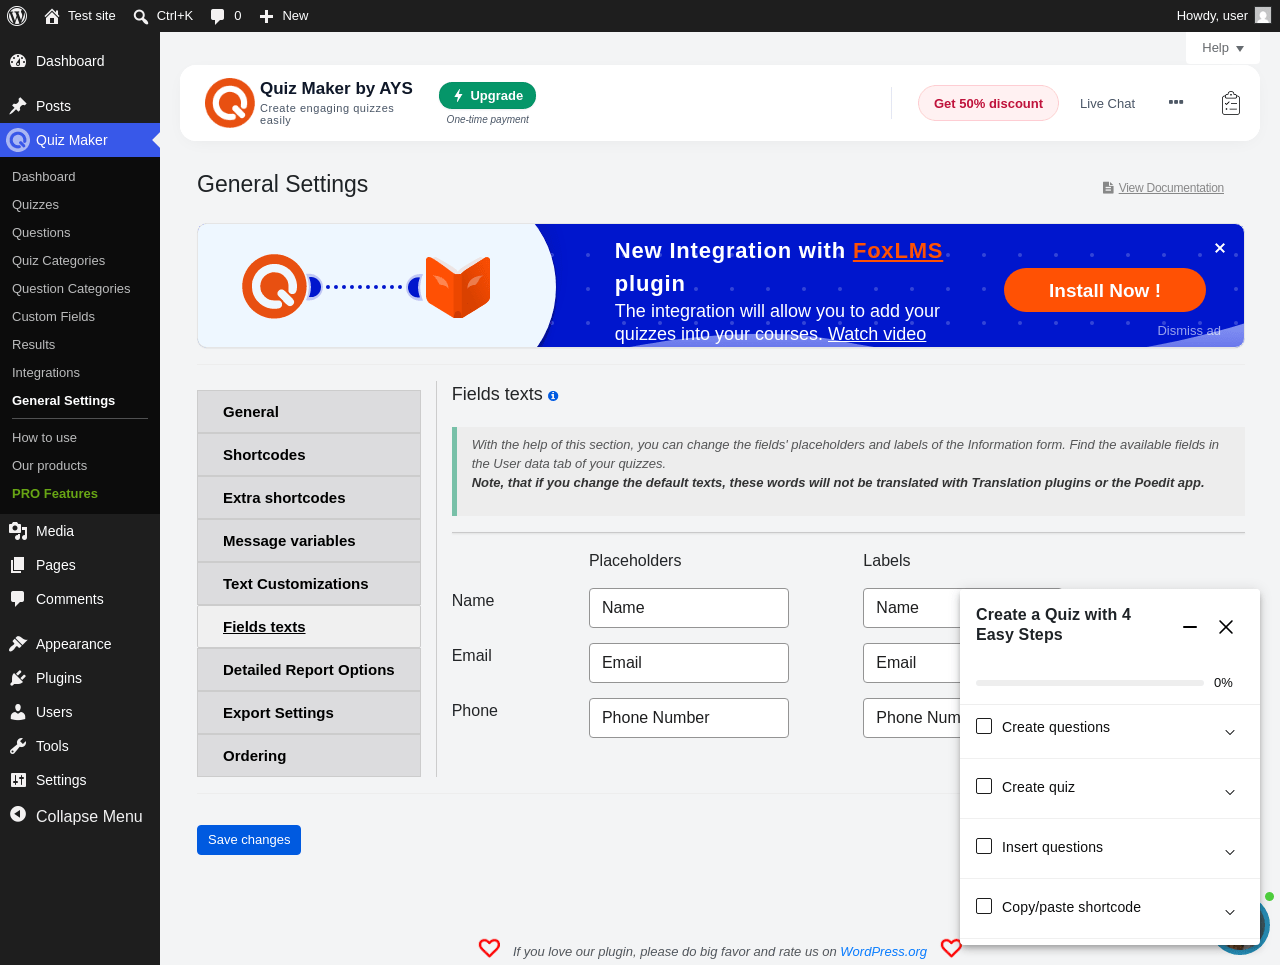
Task: Open the Live Chat link
Action: click(x=1107, y=103)
